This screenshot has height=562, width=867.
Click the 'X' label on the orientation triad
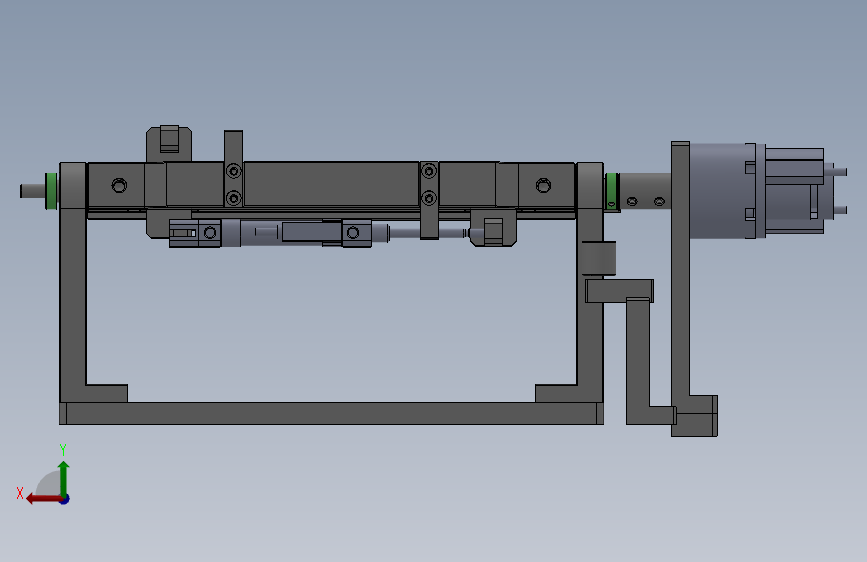20,493
